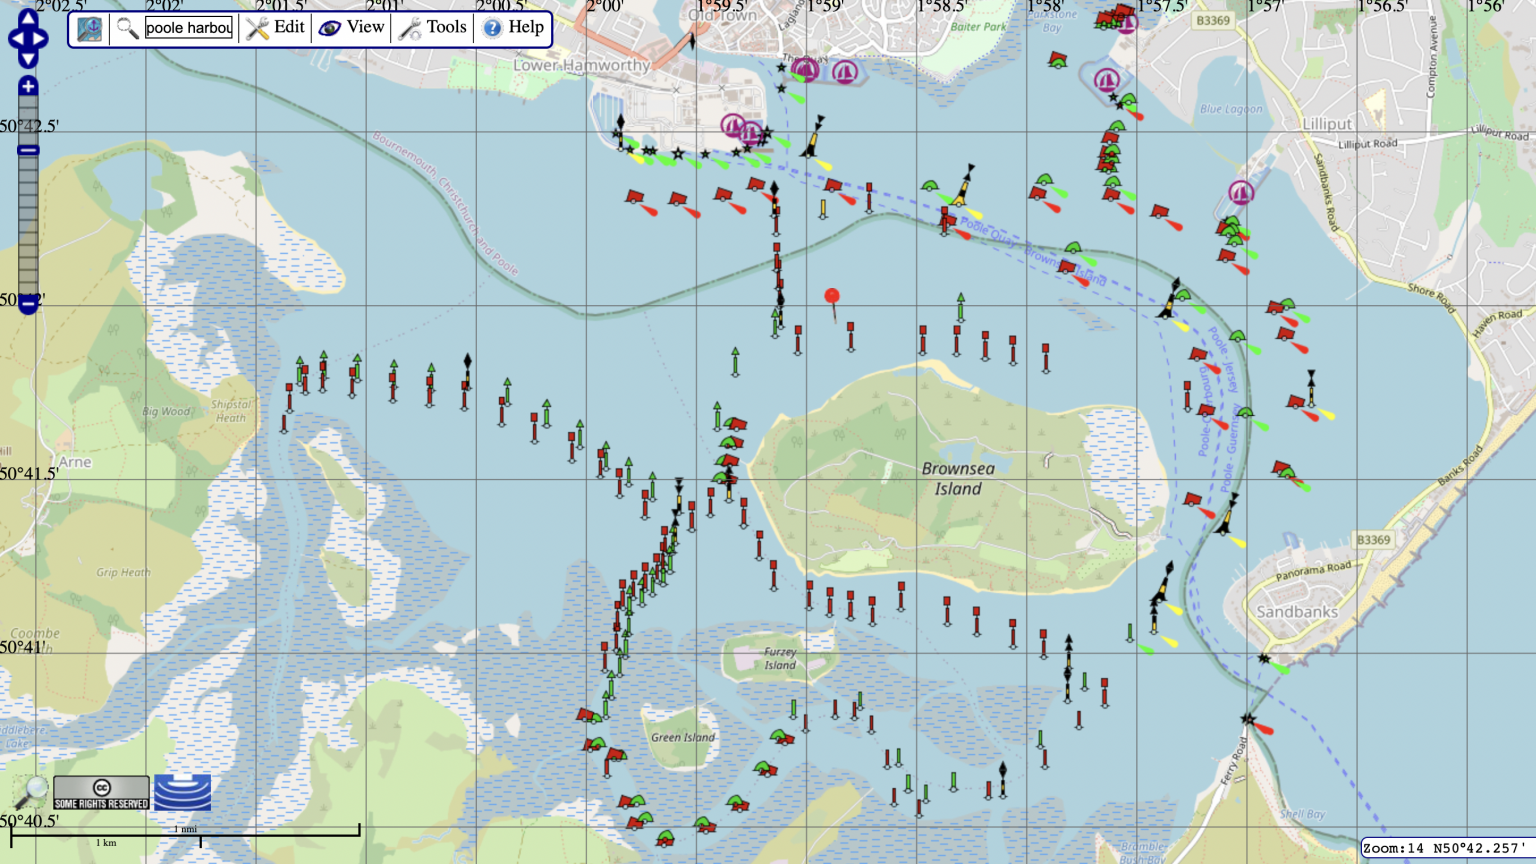Click the plus button to zoom in
1536x864 pixels.
tap(27, 87)
